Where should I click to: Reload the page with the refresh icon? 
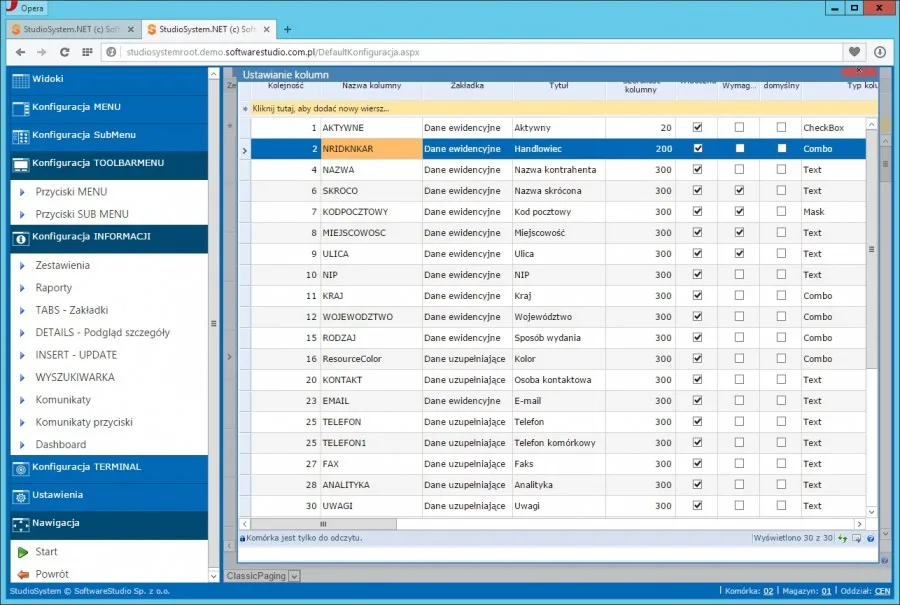coord(64,52)
